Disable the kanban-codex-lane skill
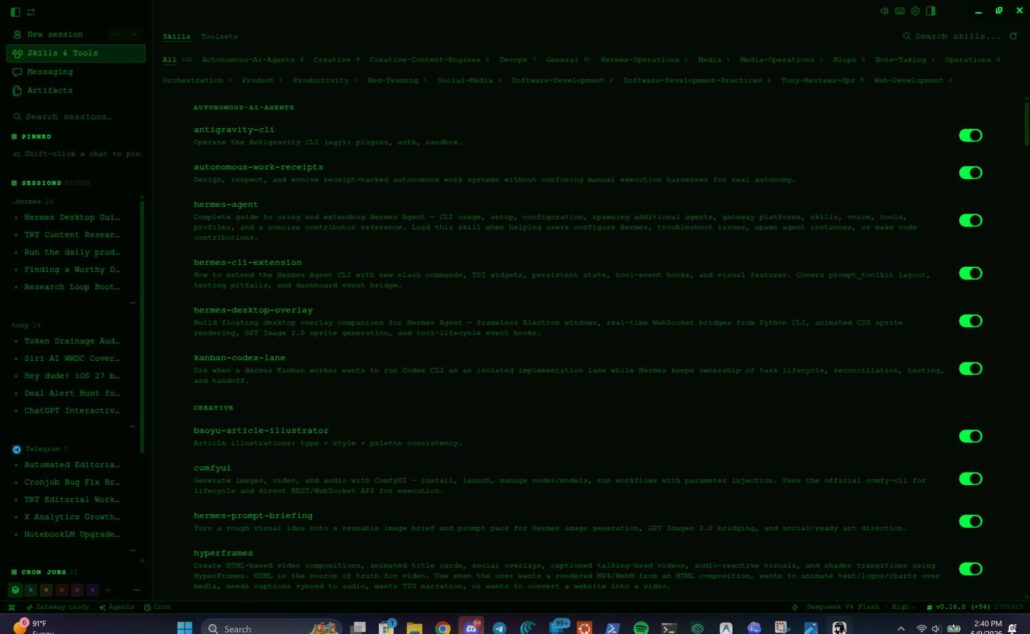Screen dimensions: 1030x634 coord(970,369)
